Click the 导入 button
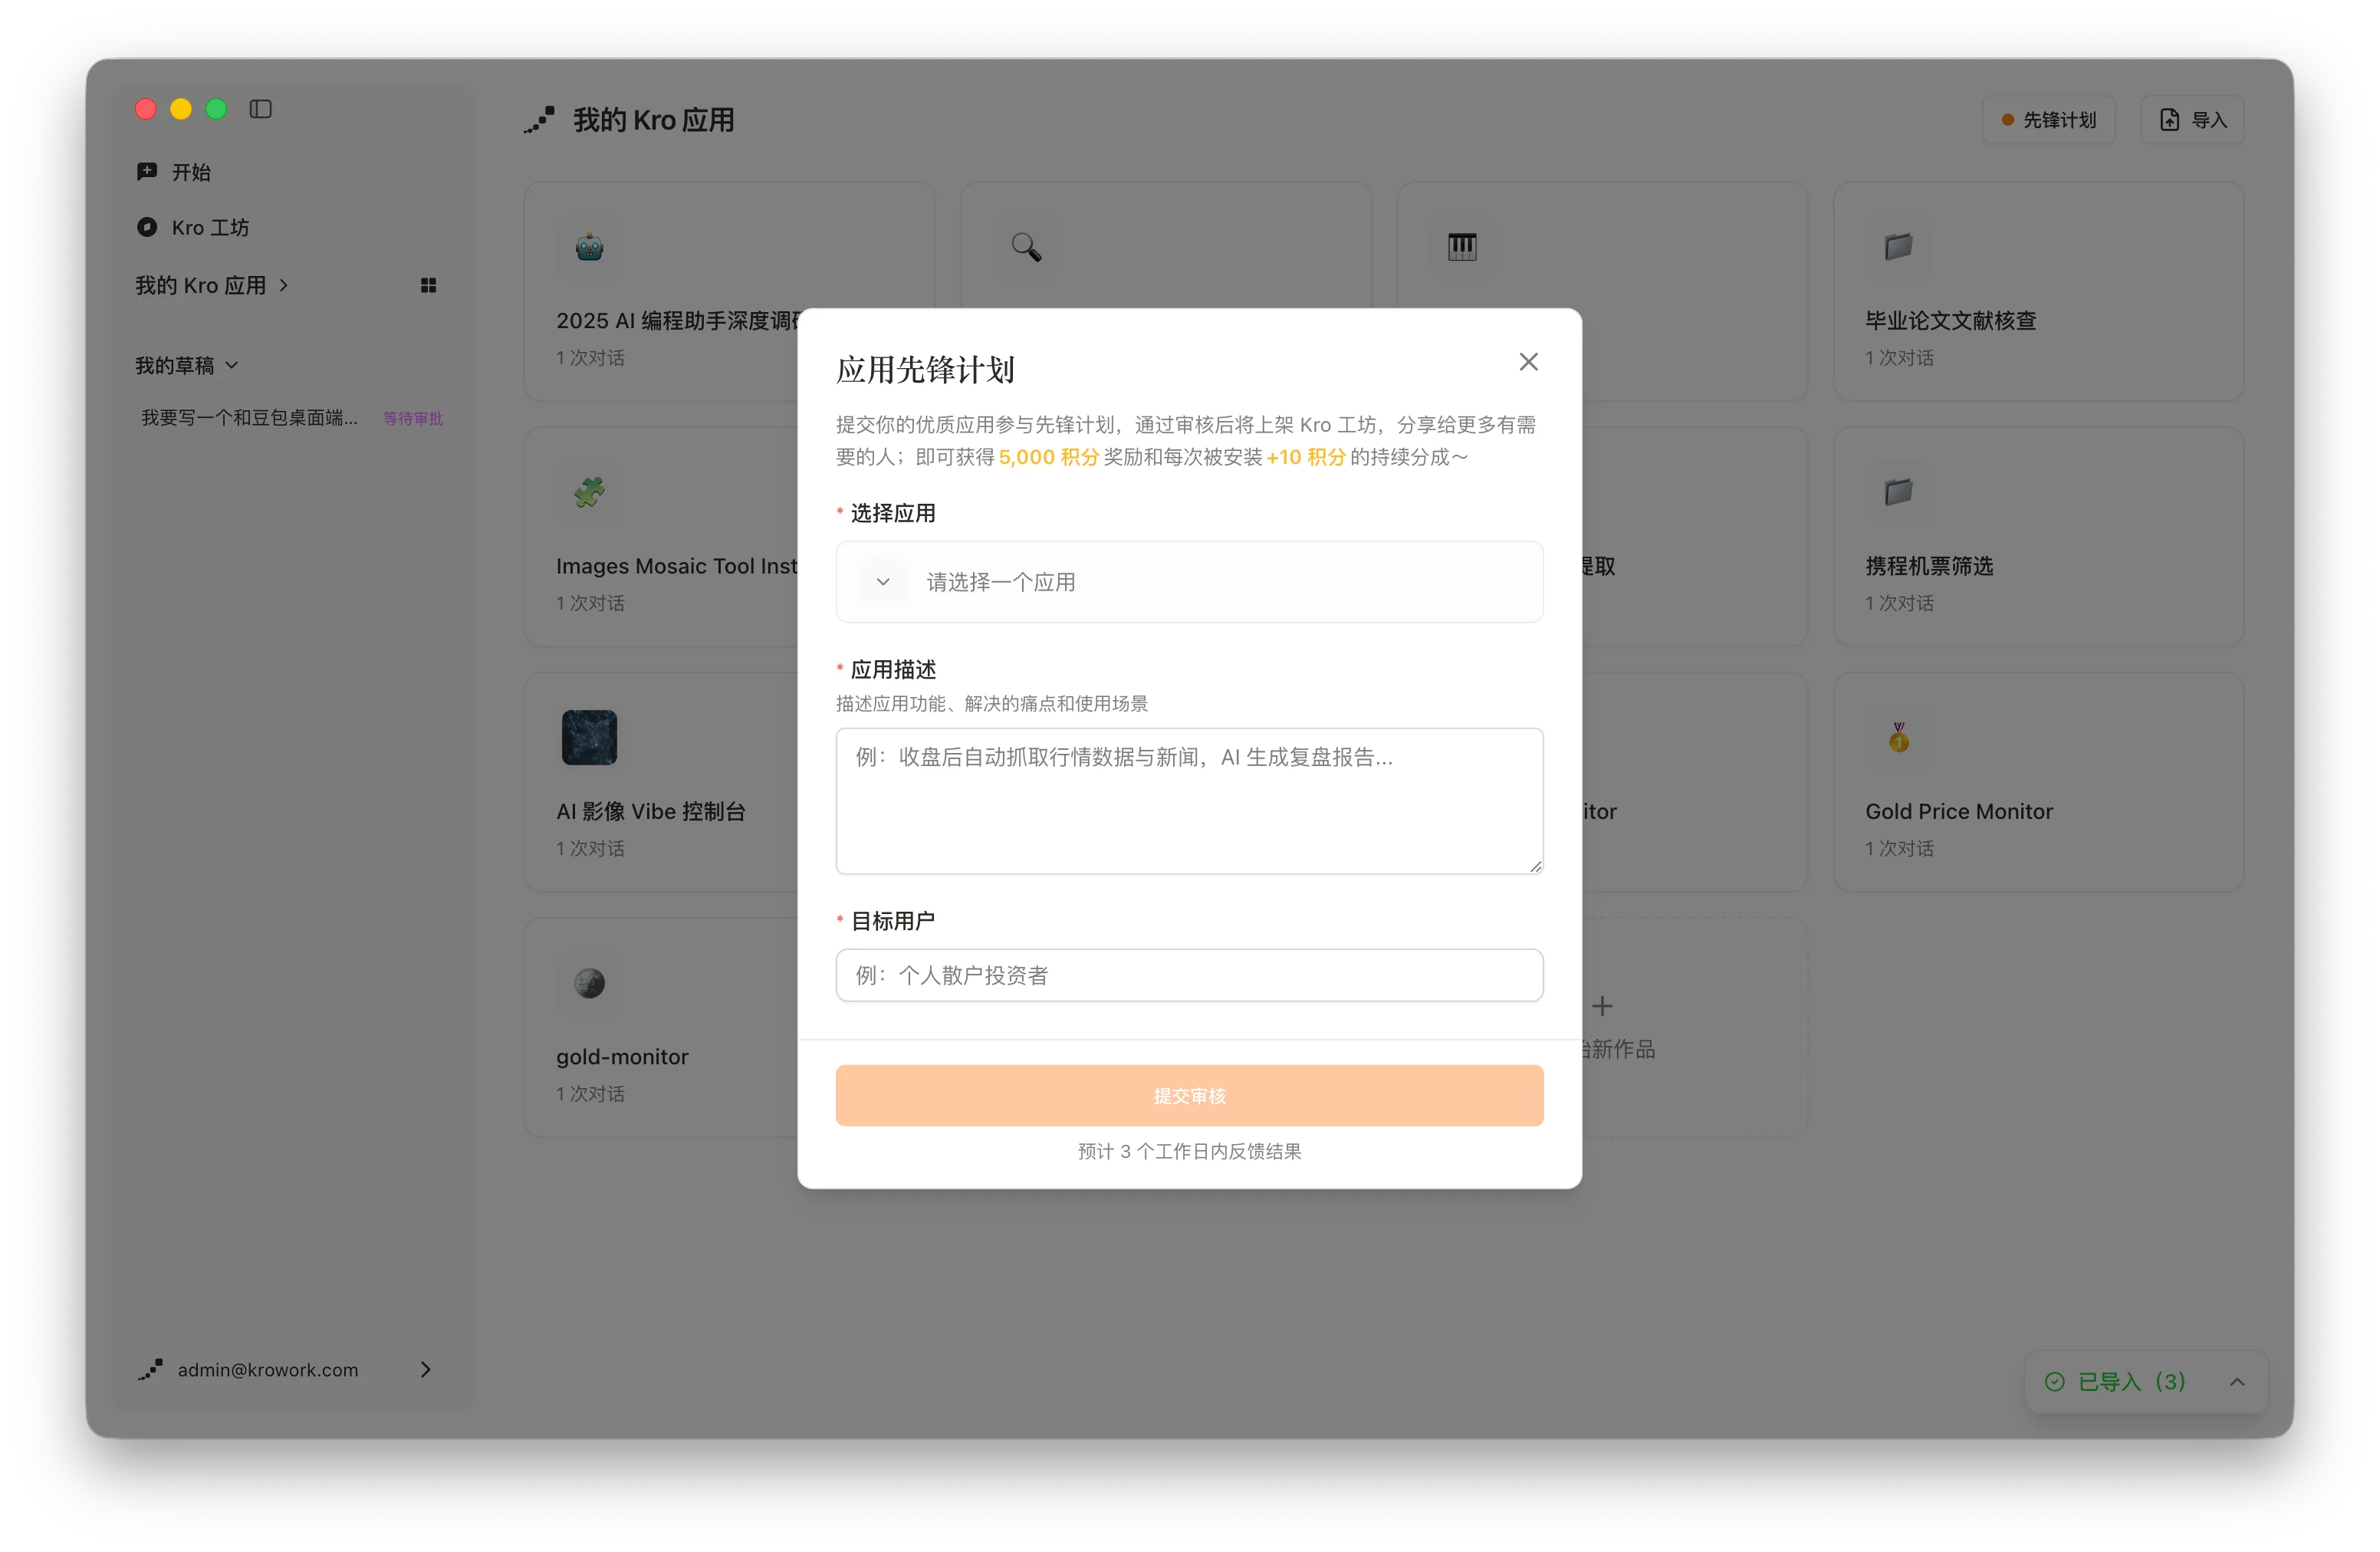Viewport: 2380px width, 1552px height. (x=2192, y=120)
